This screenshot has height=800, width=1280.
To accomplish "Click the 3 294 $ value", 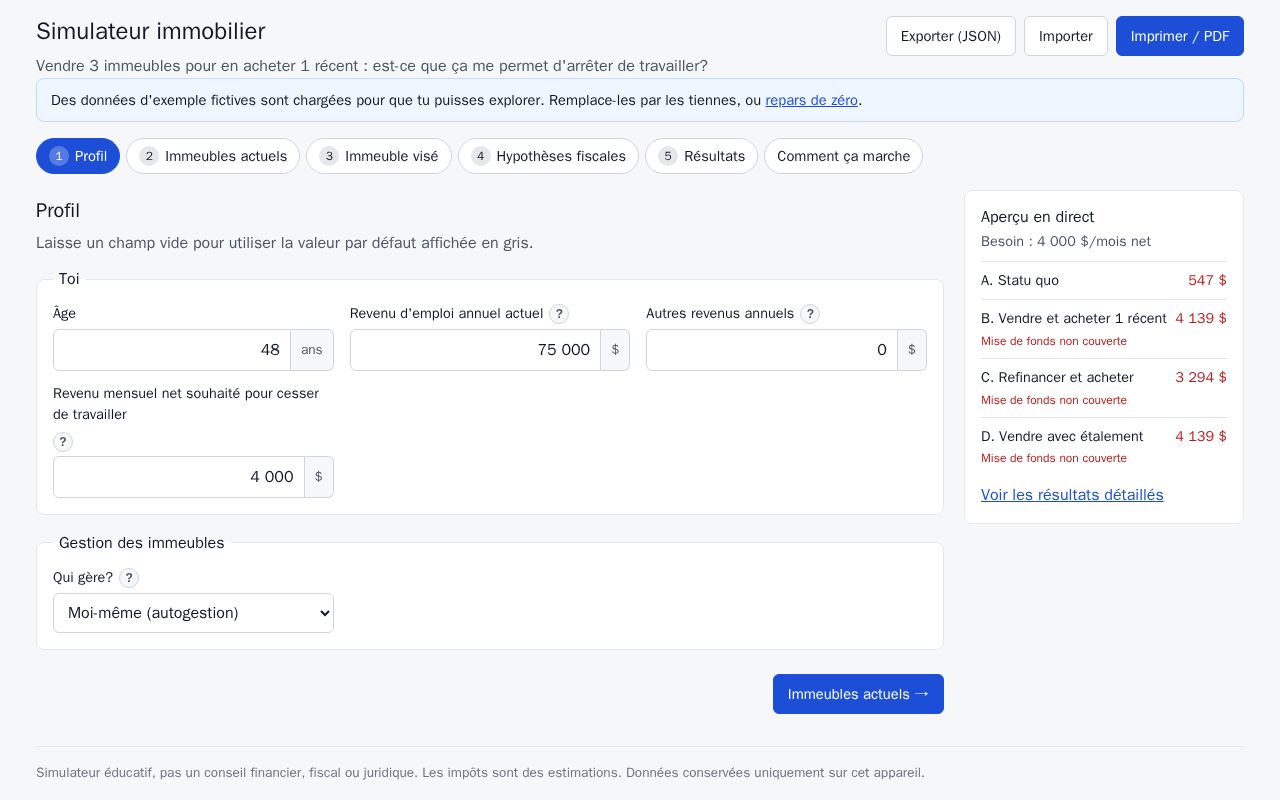I will coord(1201,377).
